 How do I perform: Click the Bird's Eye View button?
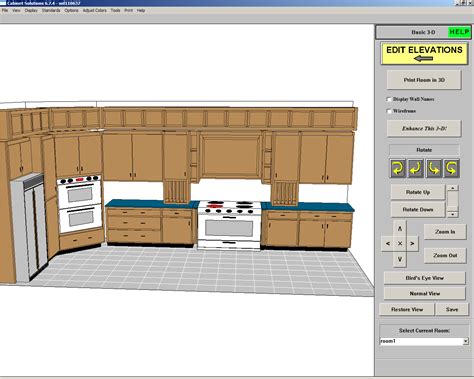point(424,278)
